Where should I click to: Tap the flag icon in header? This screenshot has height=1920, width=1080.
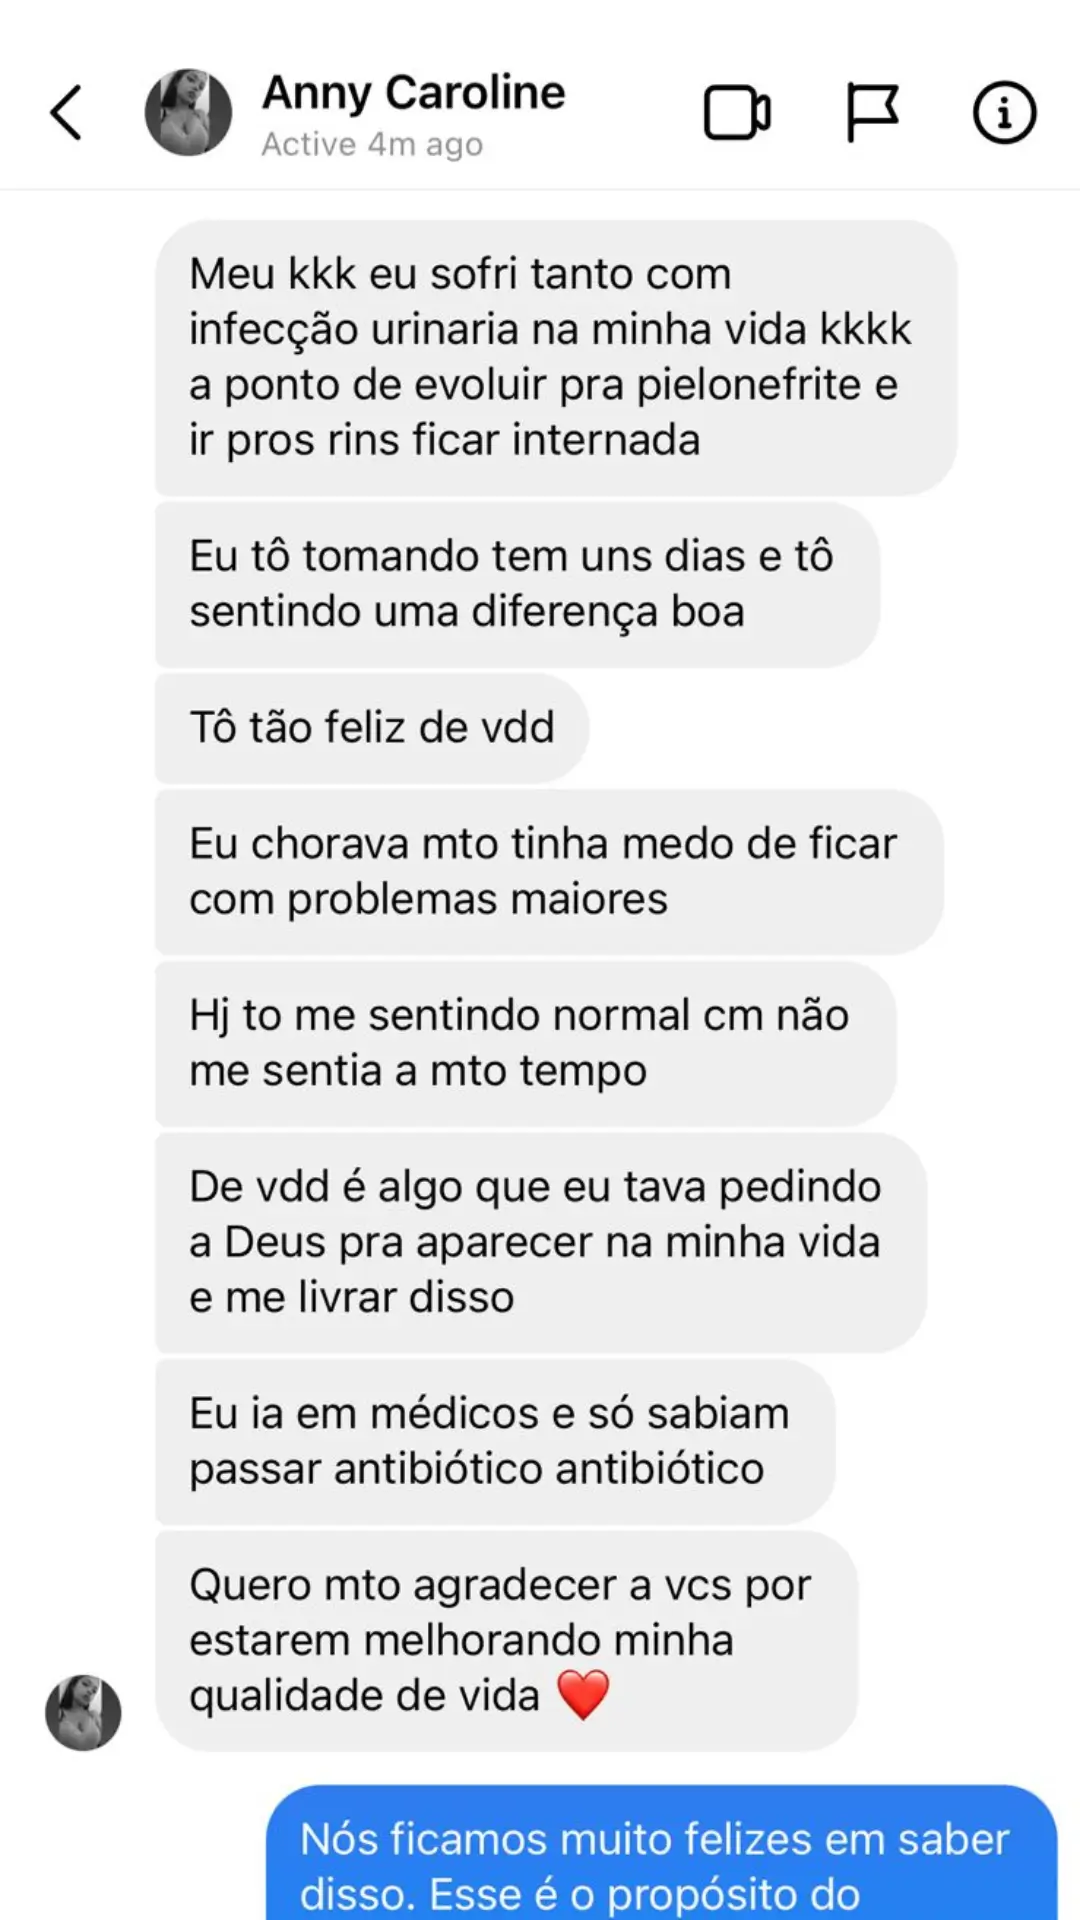[872, 112]
